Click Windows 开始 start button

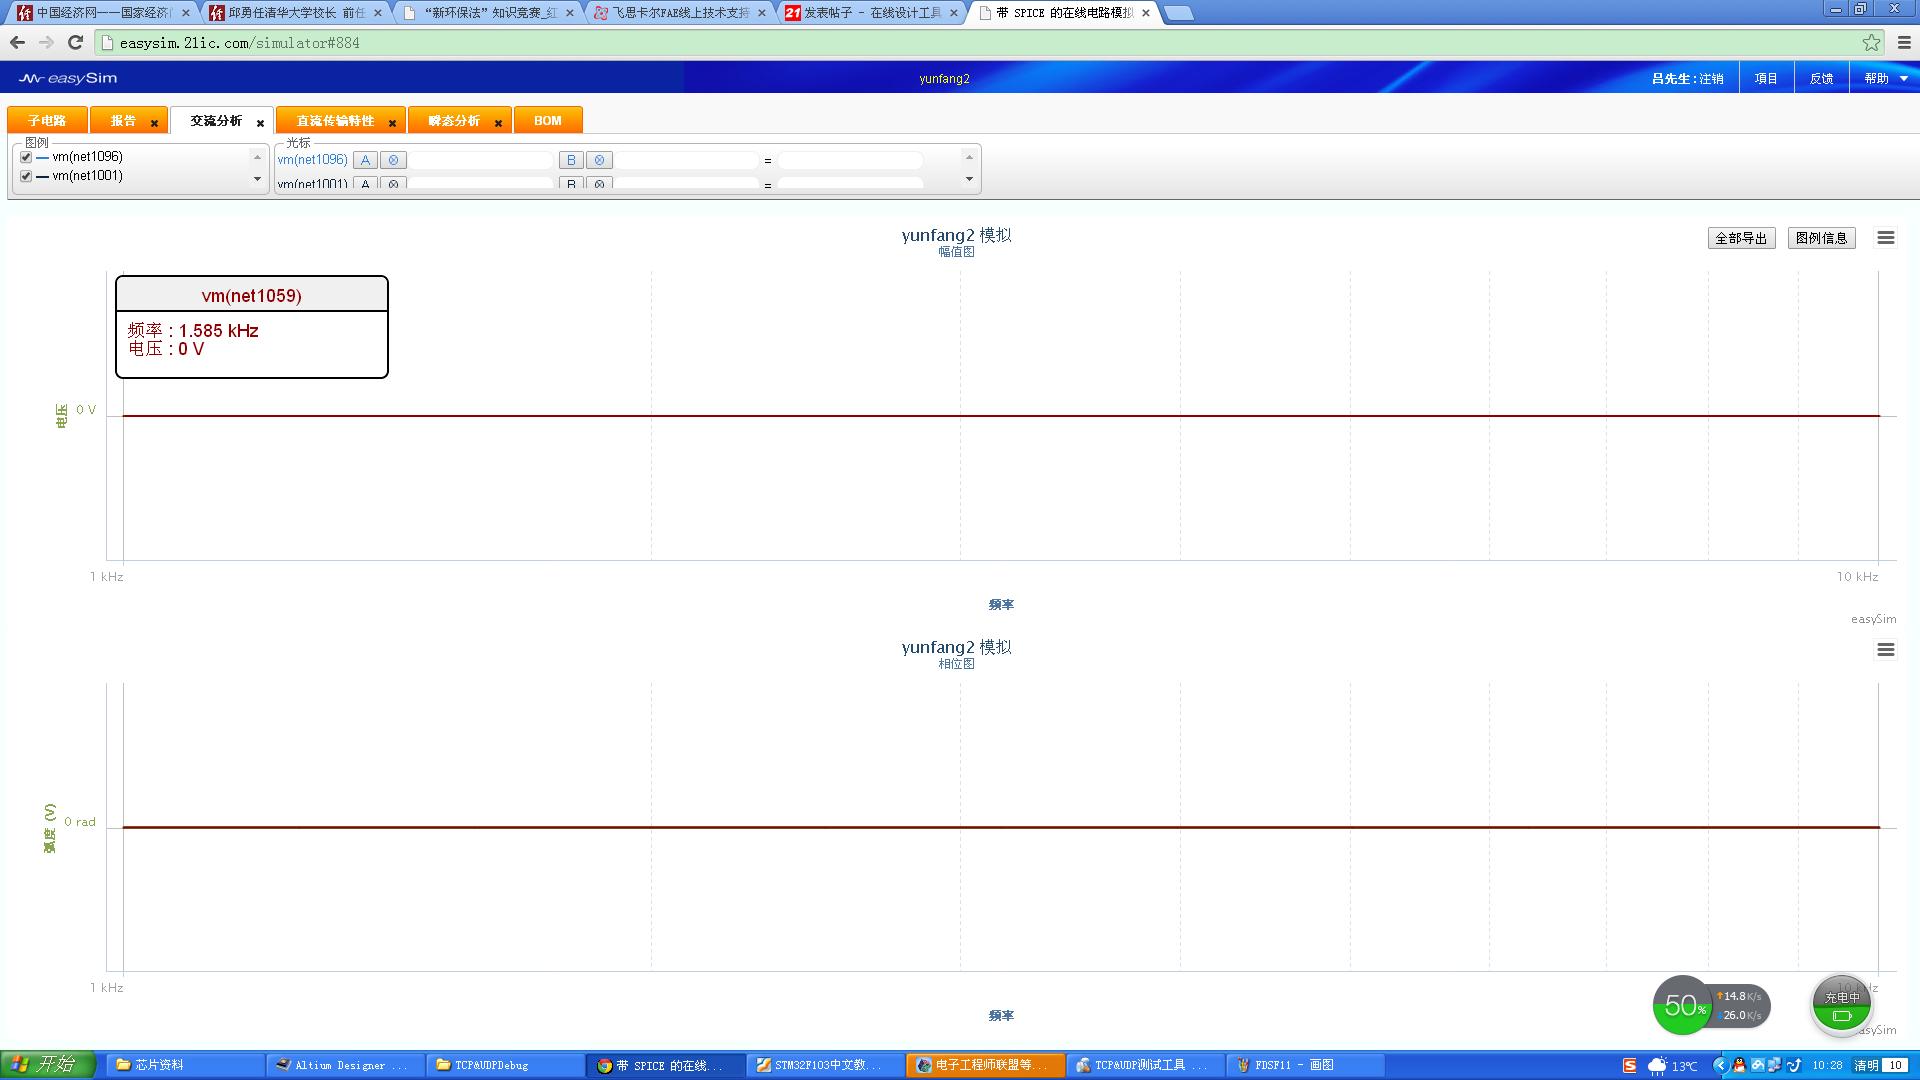[x=47, y=1065]
